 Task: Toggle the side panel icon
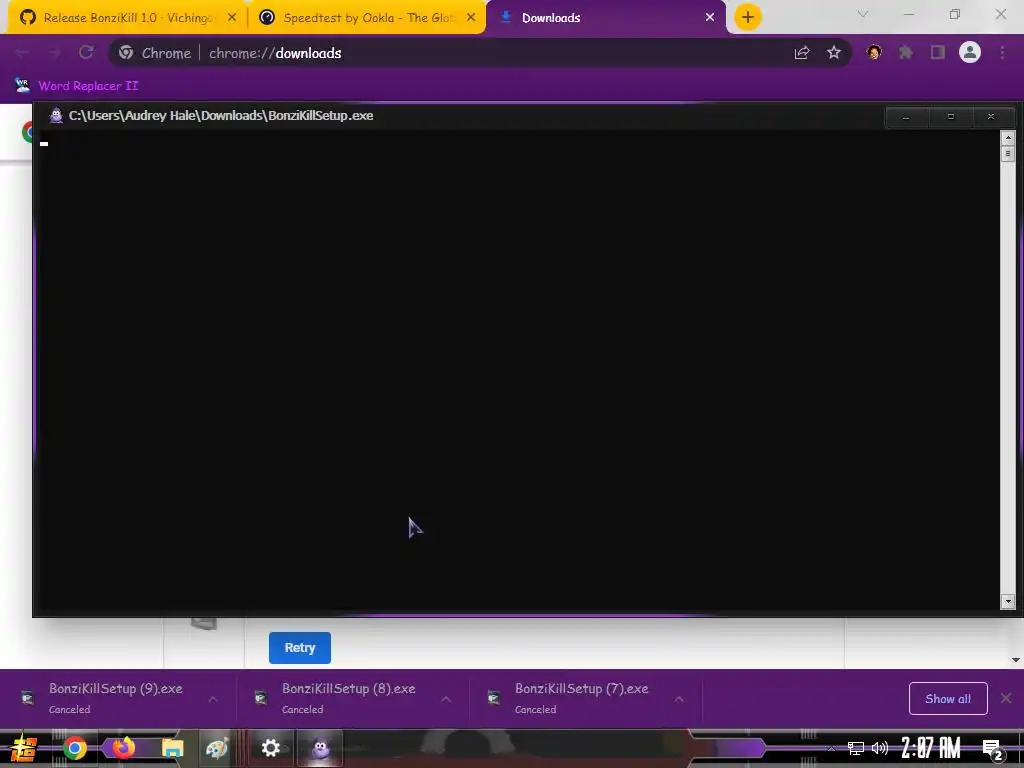(938, 53)
